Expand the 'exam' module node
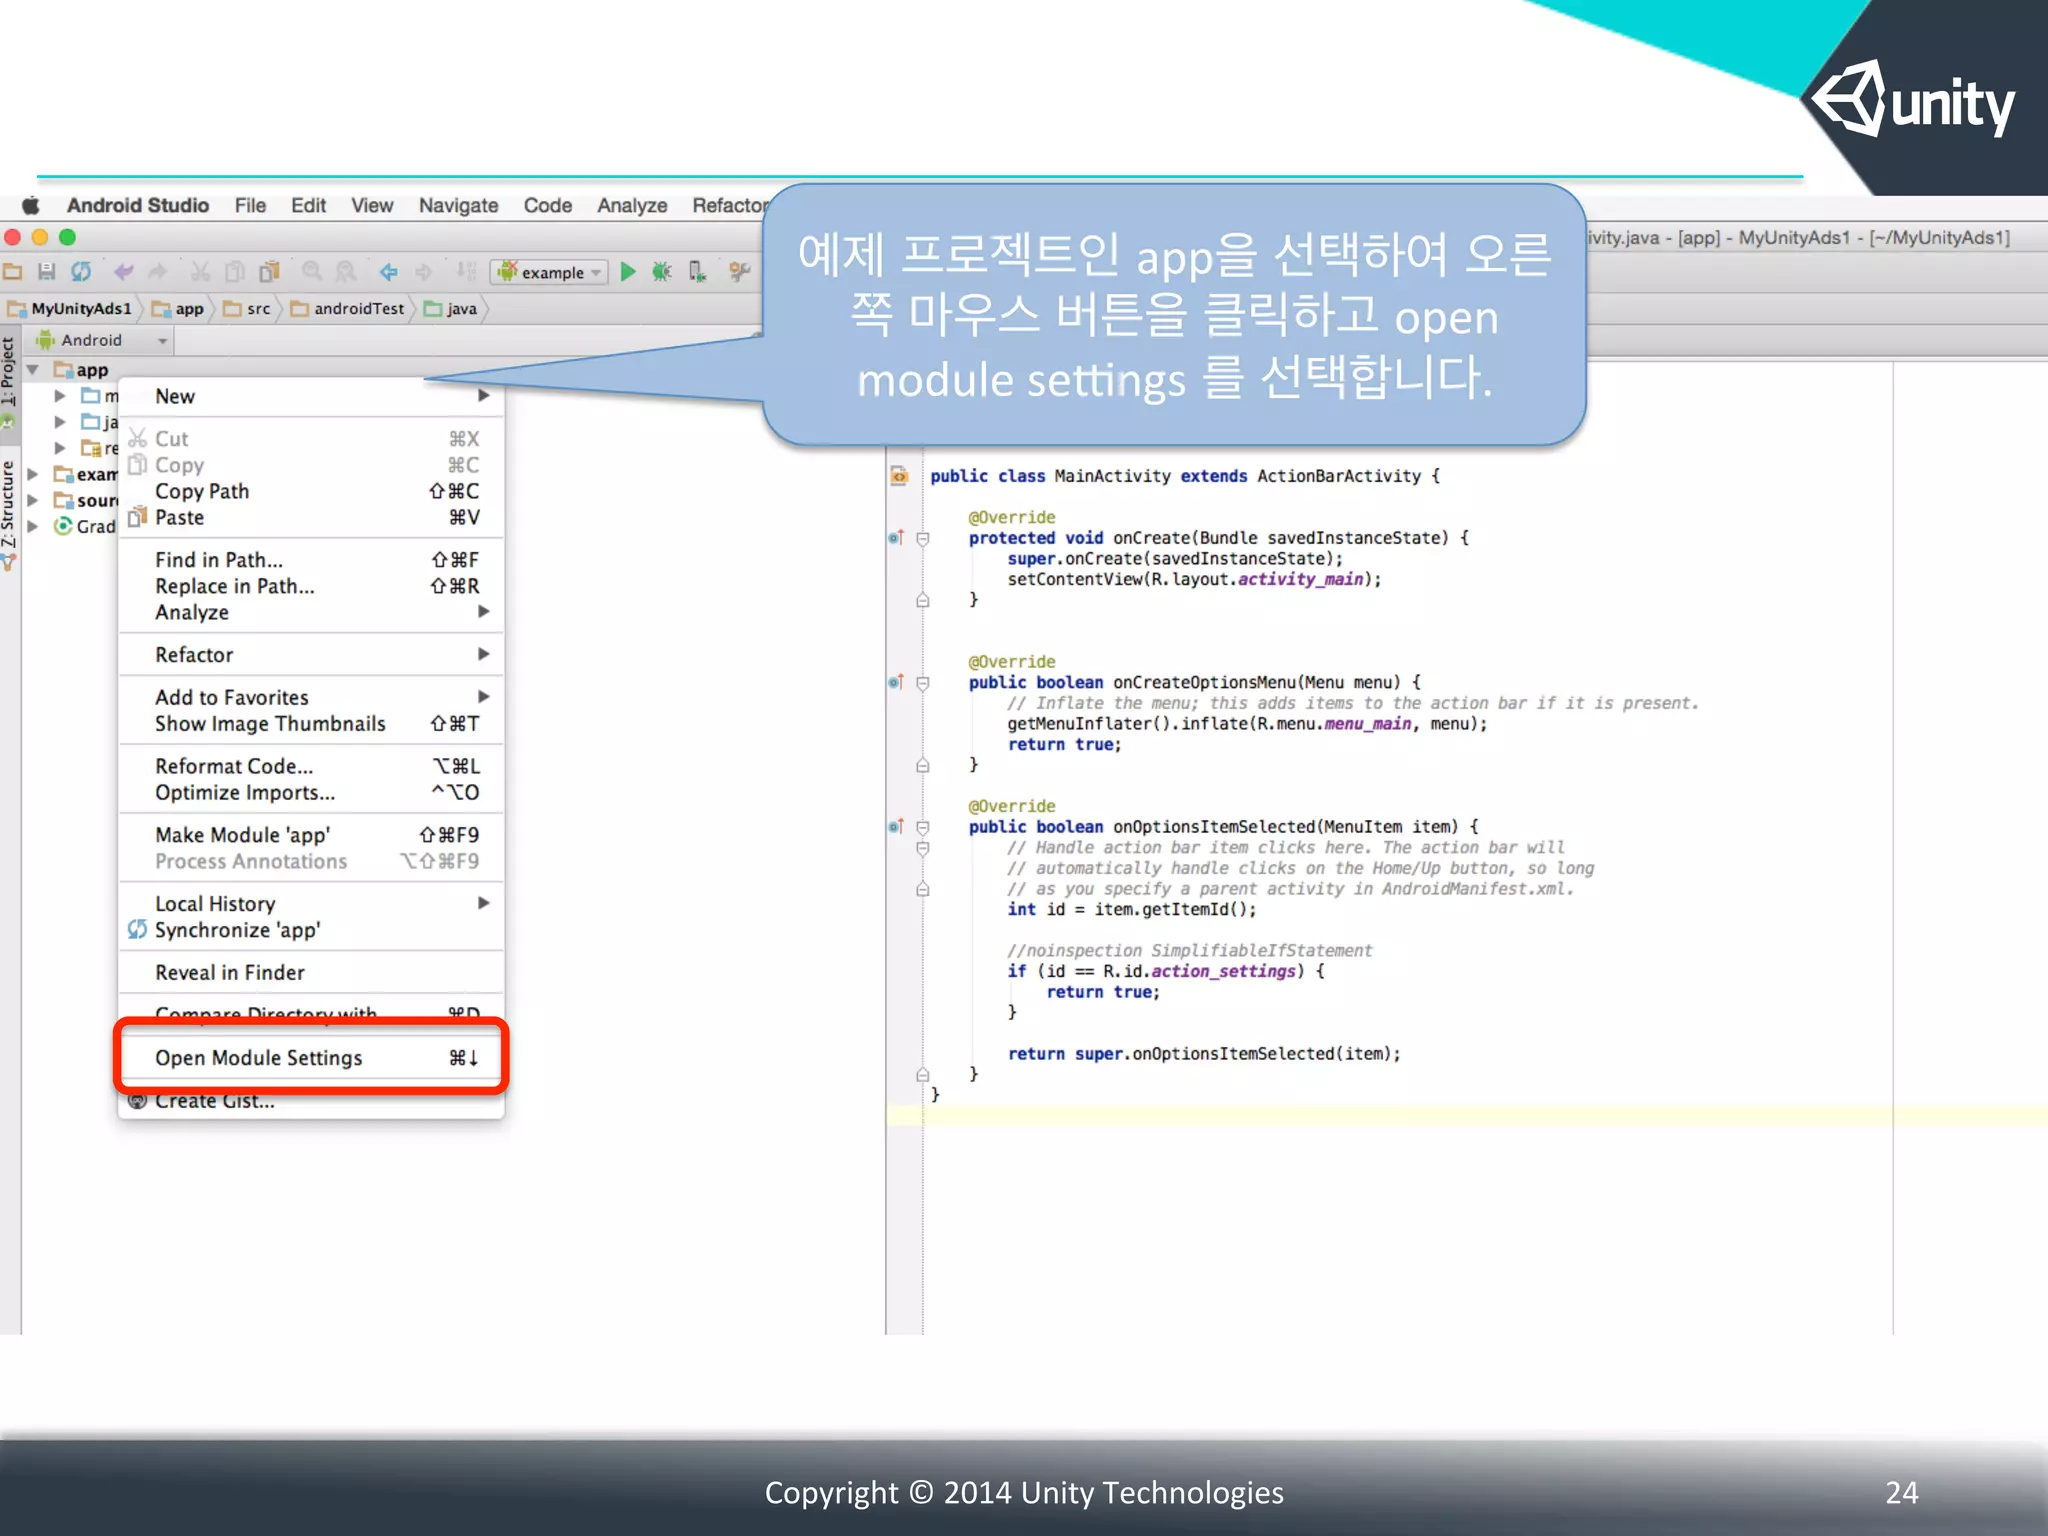 click(33, 474)
